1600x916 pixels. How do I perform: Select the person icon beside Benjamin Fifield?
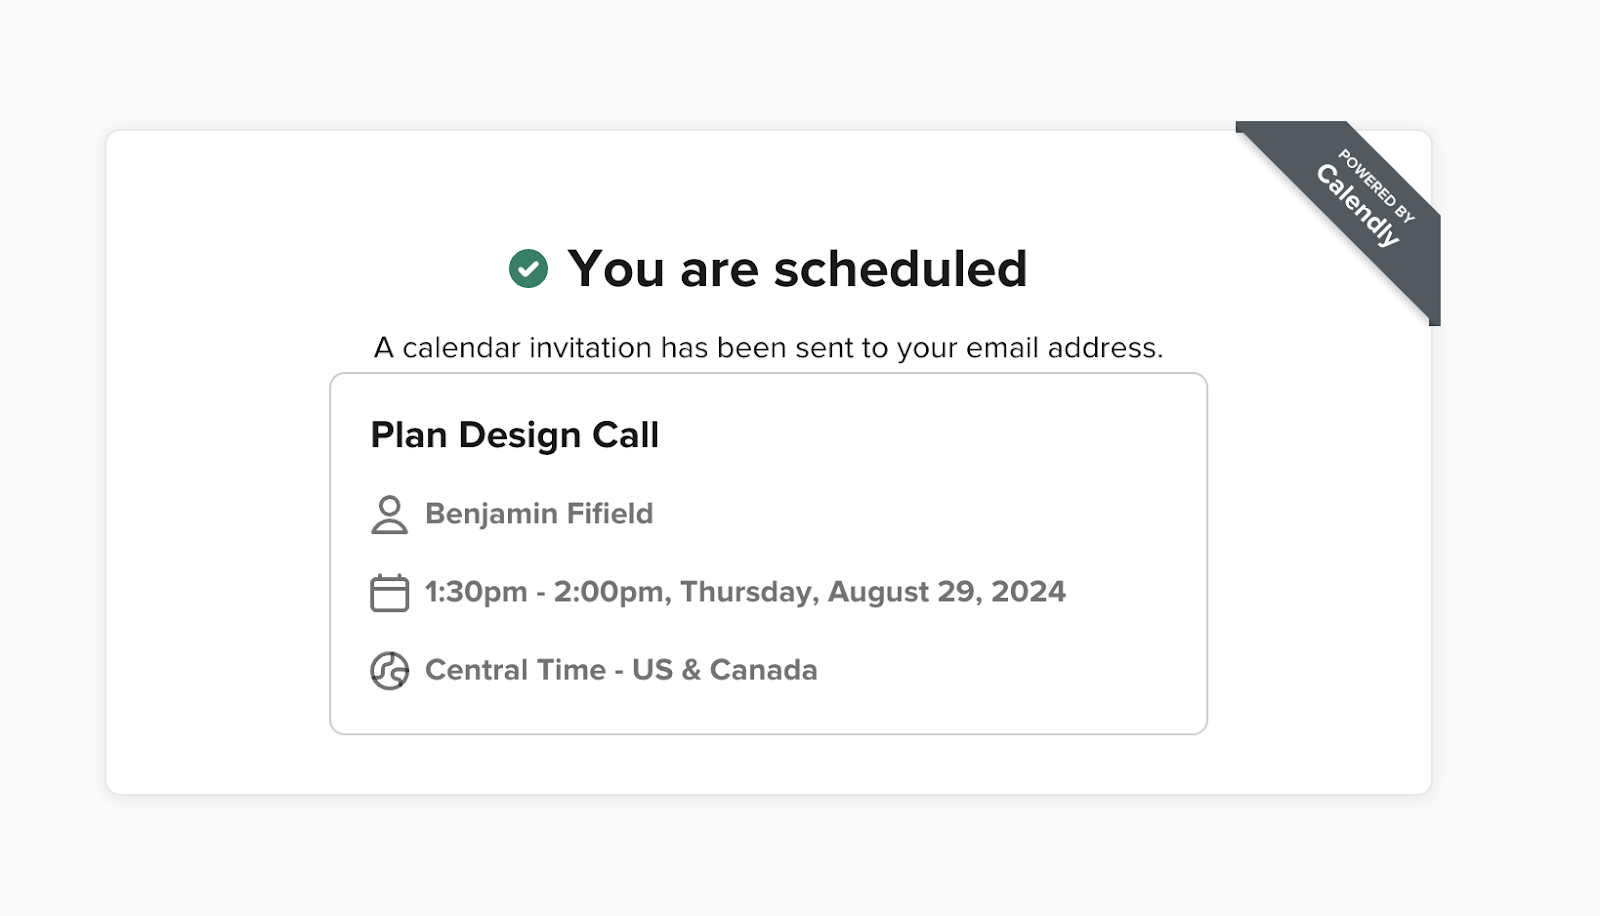[389, 514]
